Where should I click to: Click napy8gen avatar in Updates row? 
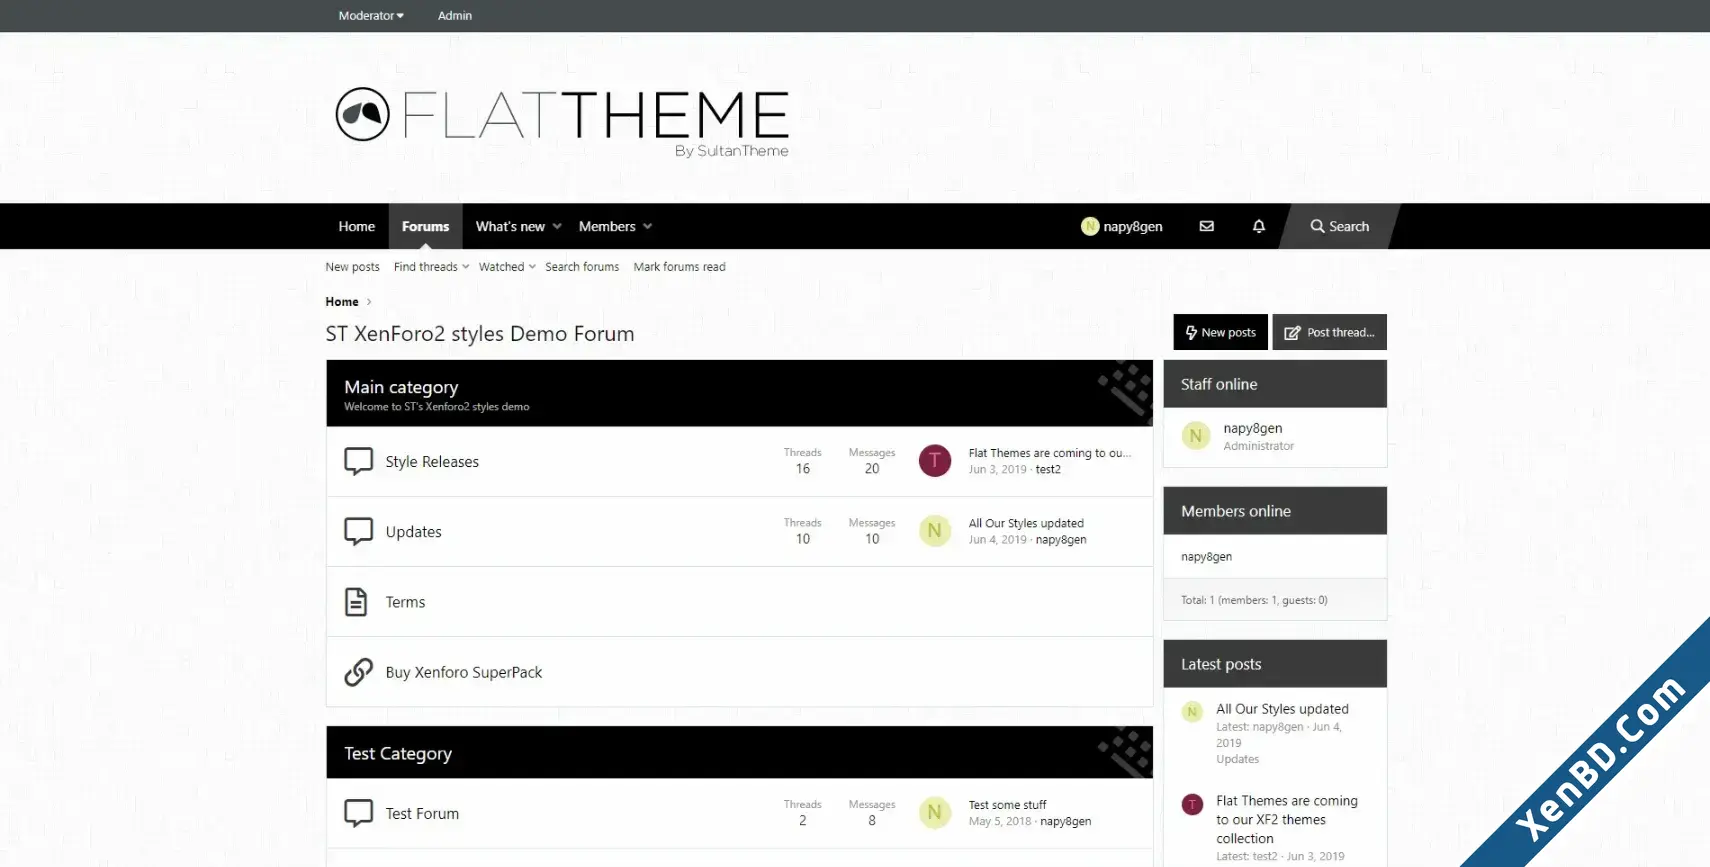935,530
